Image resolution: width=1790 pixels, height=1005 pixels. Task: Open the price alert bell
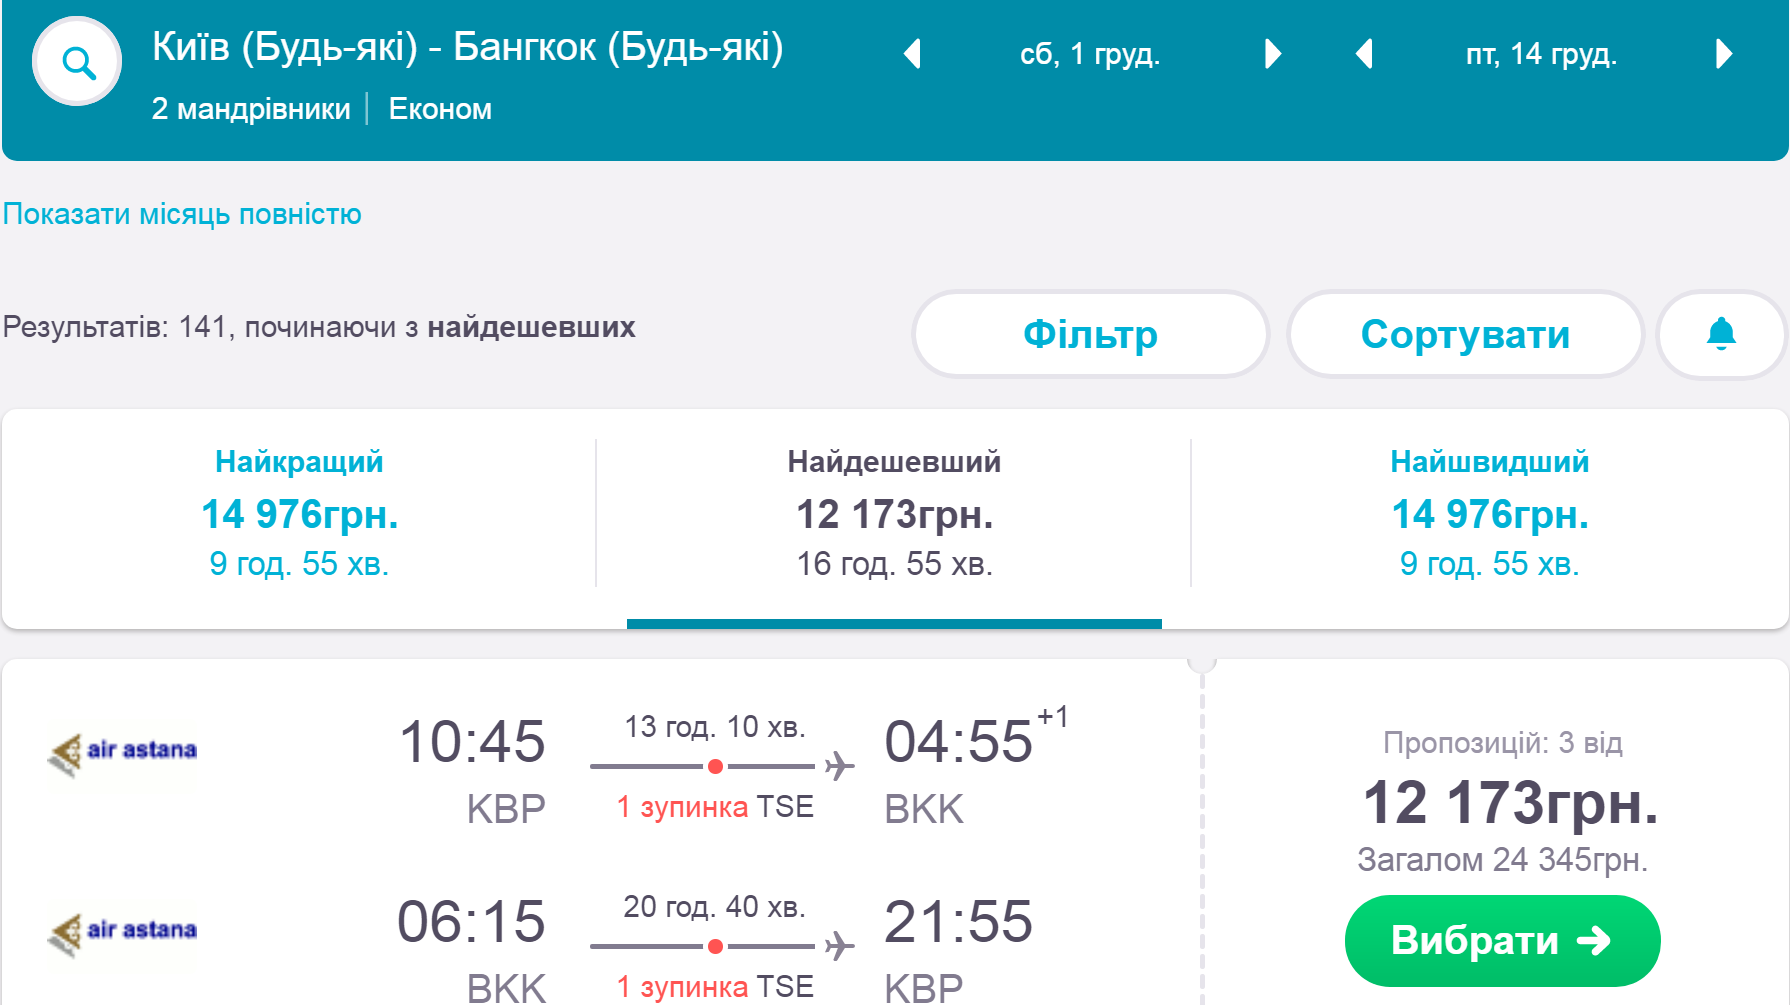[x=1721, y=334]
